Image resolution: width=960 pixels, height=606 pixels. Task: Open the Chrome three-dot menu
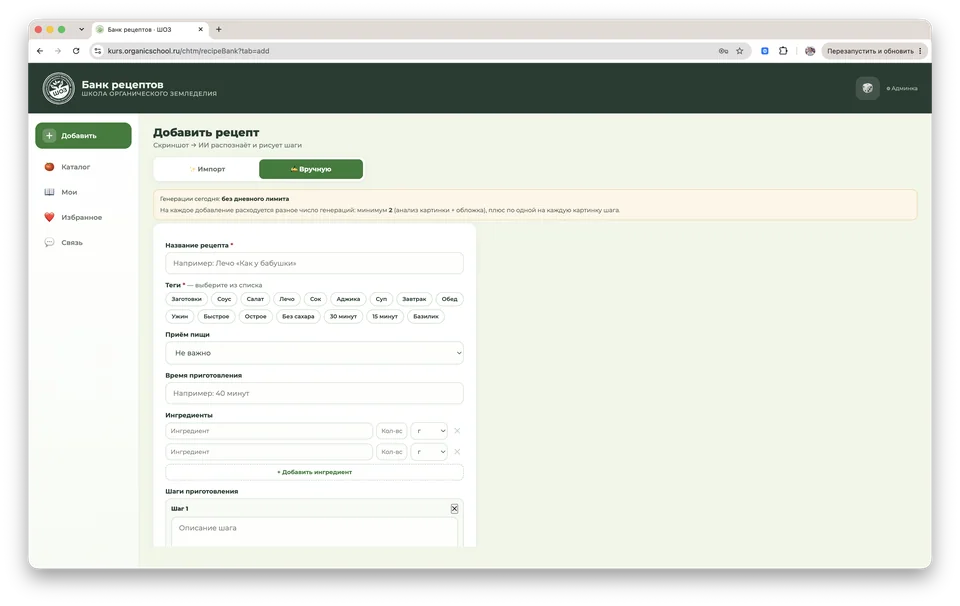920,51
